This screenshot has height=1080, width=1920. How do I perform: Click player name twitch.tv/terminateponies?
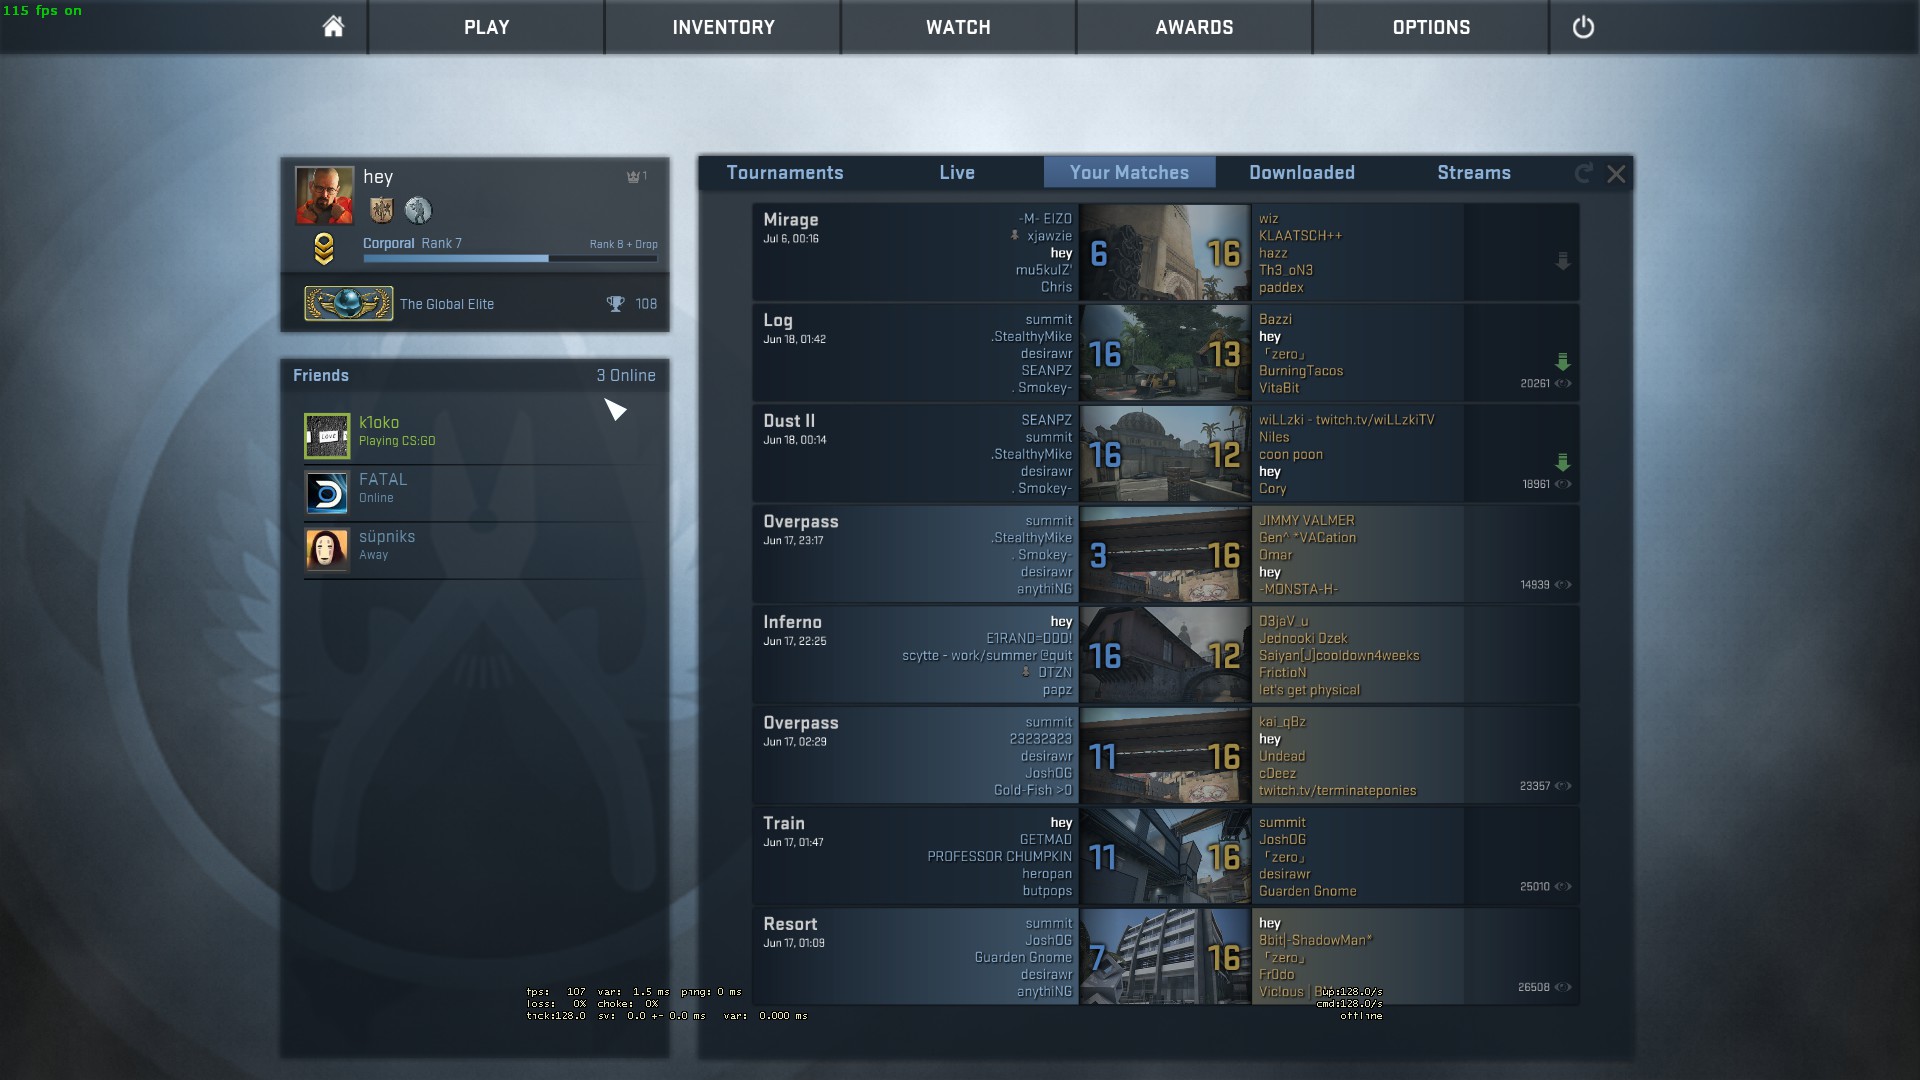pos(1337,791)
